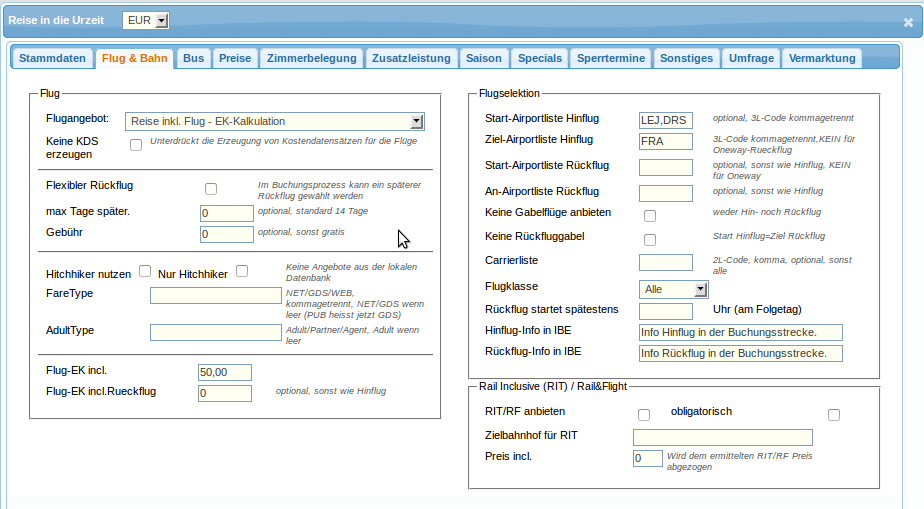Go to the Vermarktung tab

(x=822, y=58)
